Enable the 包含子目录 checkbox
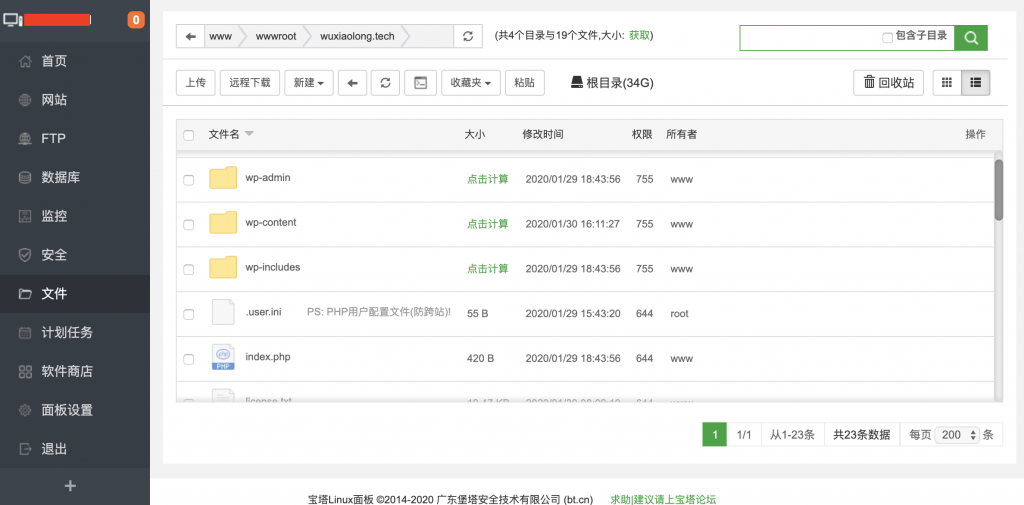This screenshot has width=1024, height=505. pyautogui.click(x=887, y=37)
